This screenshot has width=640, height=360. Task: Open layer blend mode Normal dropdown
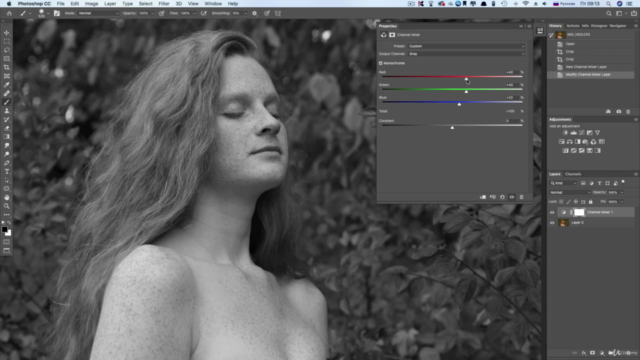click(570, 192)
